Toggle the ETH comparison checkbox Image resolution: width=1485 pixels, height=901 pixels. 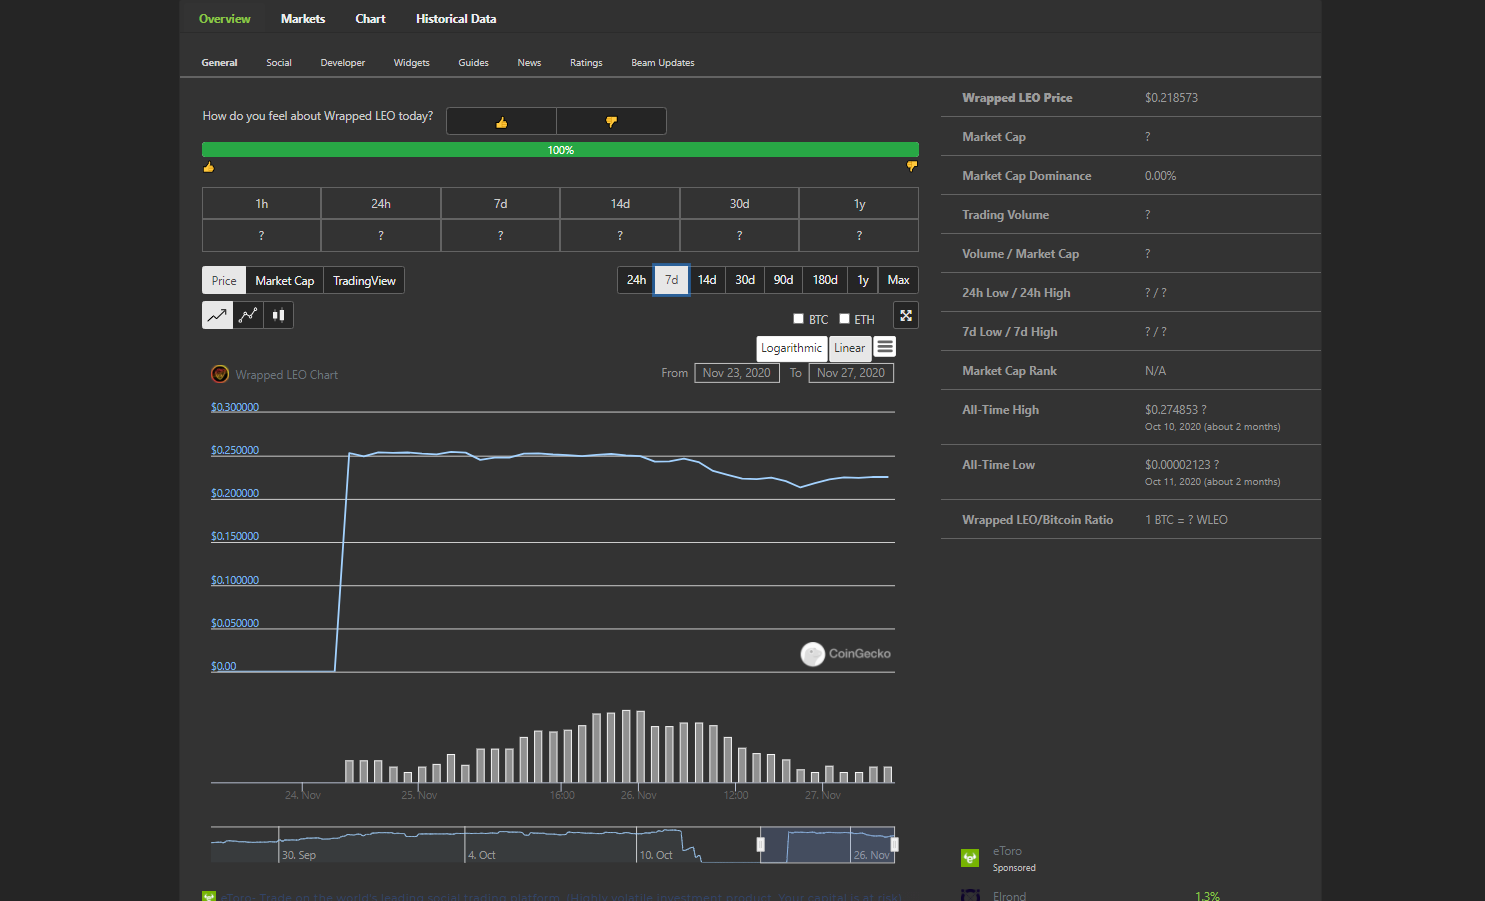pyautogui.click(x=844, y=319)
